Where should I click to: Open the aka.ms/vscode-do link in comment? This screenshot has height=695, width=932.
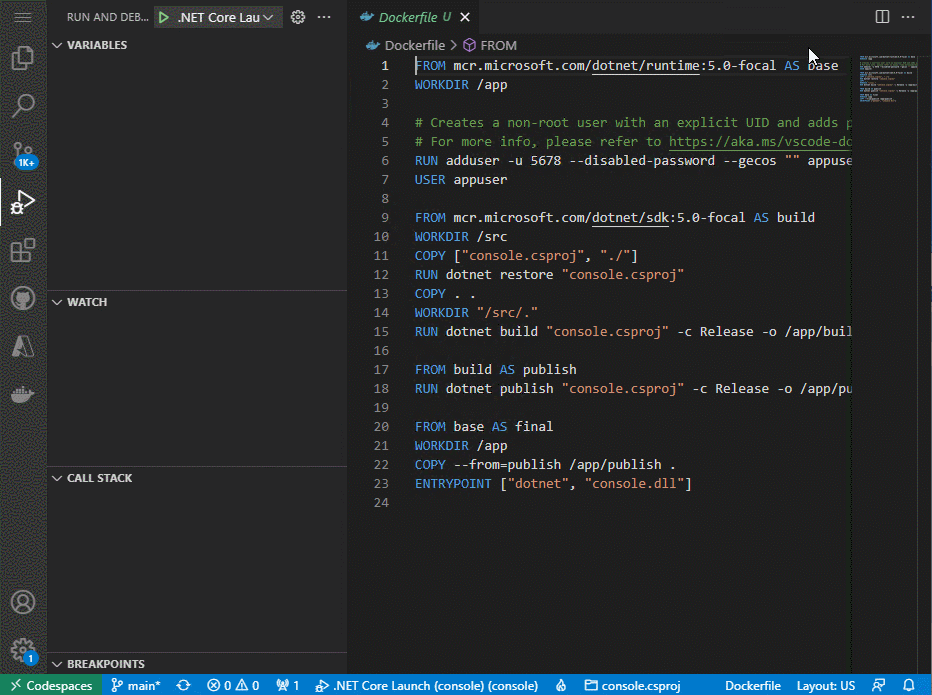[760, 141]
